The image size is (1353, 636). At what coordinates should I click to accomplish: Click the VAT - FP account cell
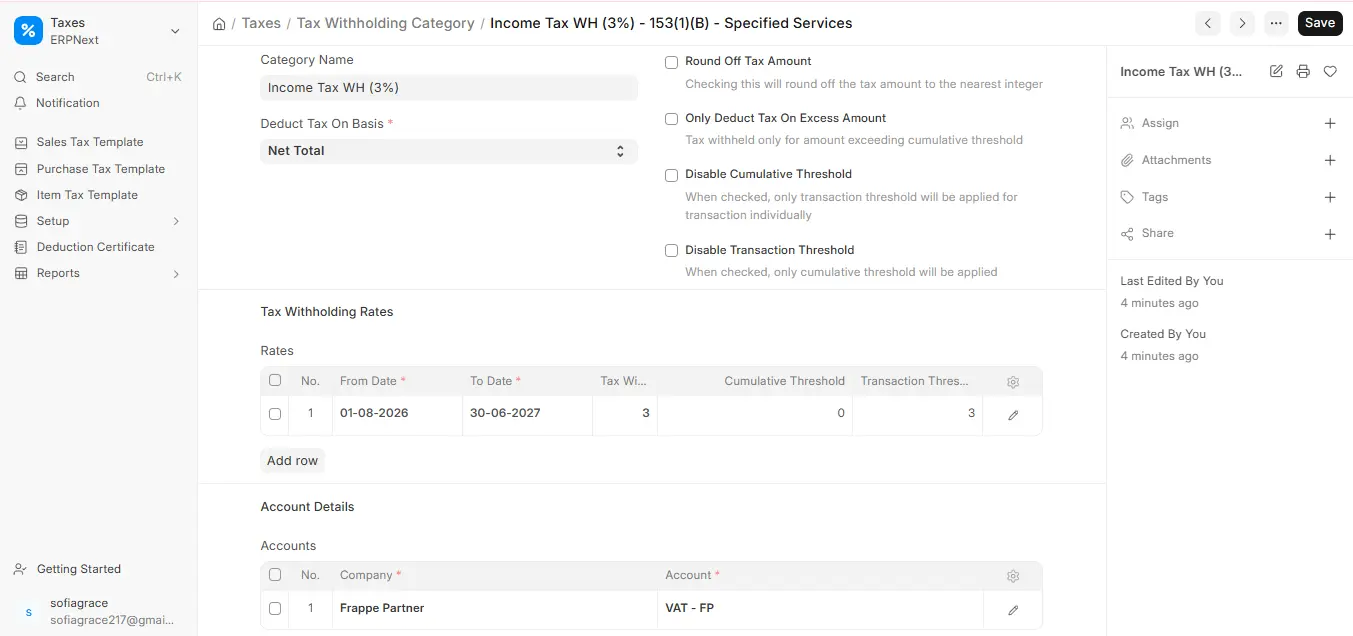820,608
